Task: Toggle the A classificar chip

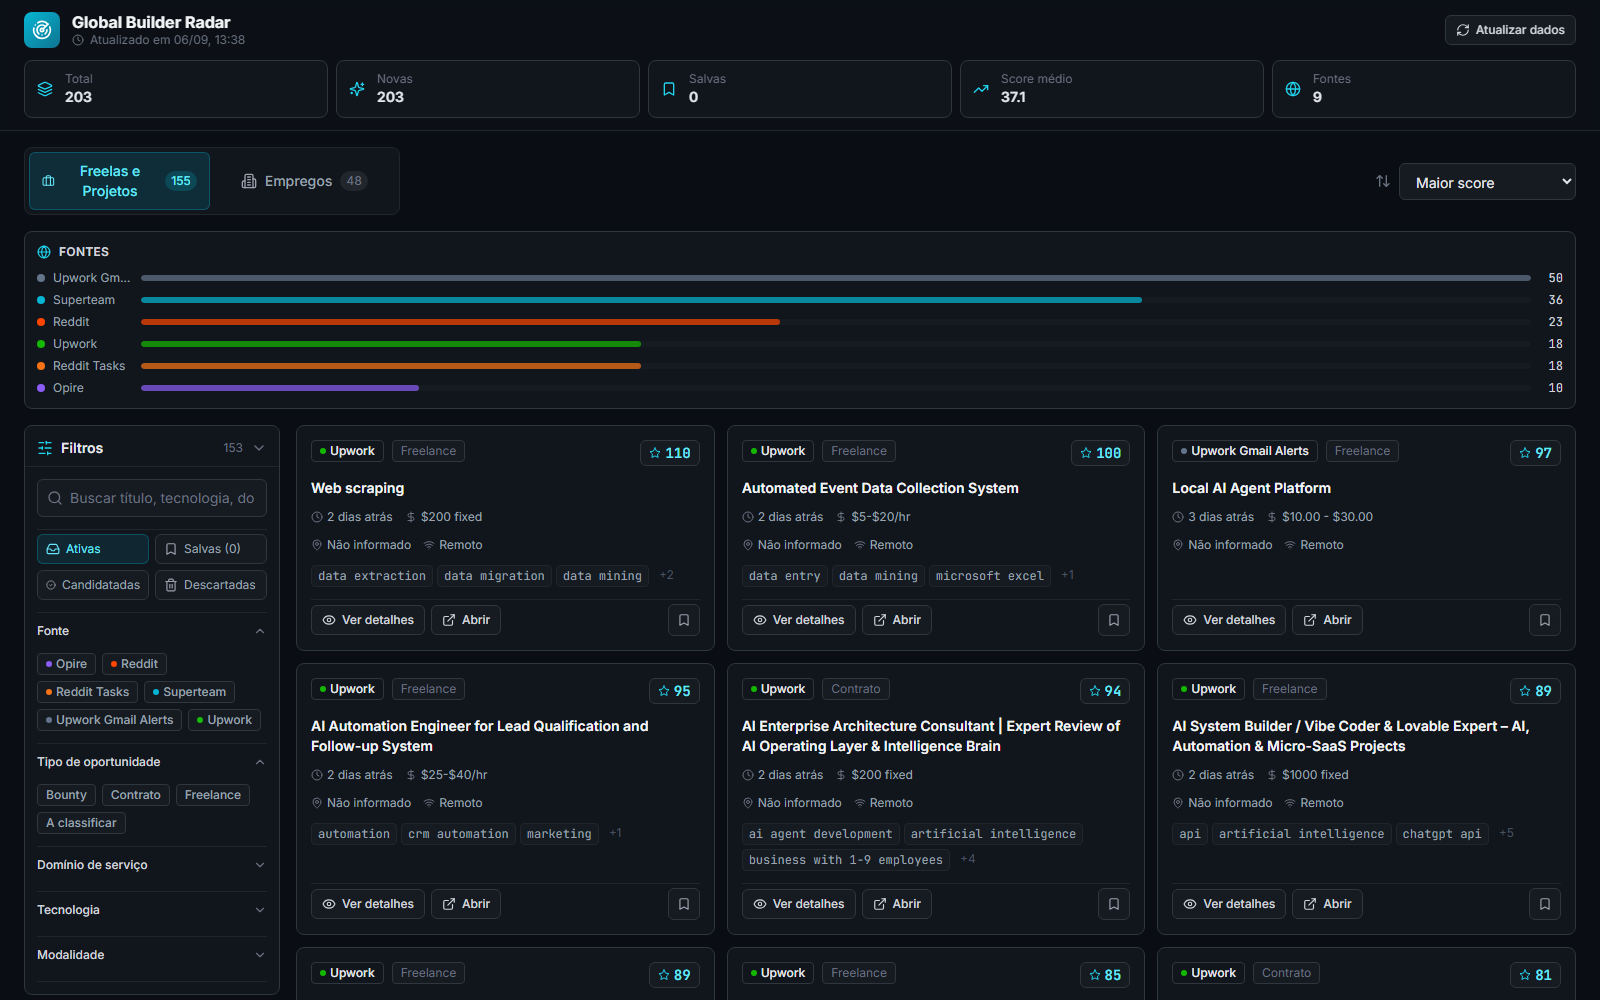Action: point(81,823)
